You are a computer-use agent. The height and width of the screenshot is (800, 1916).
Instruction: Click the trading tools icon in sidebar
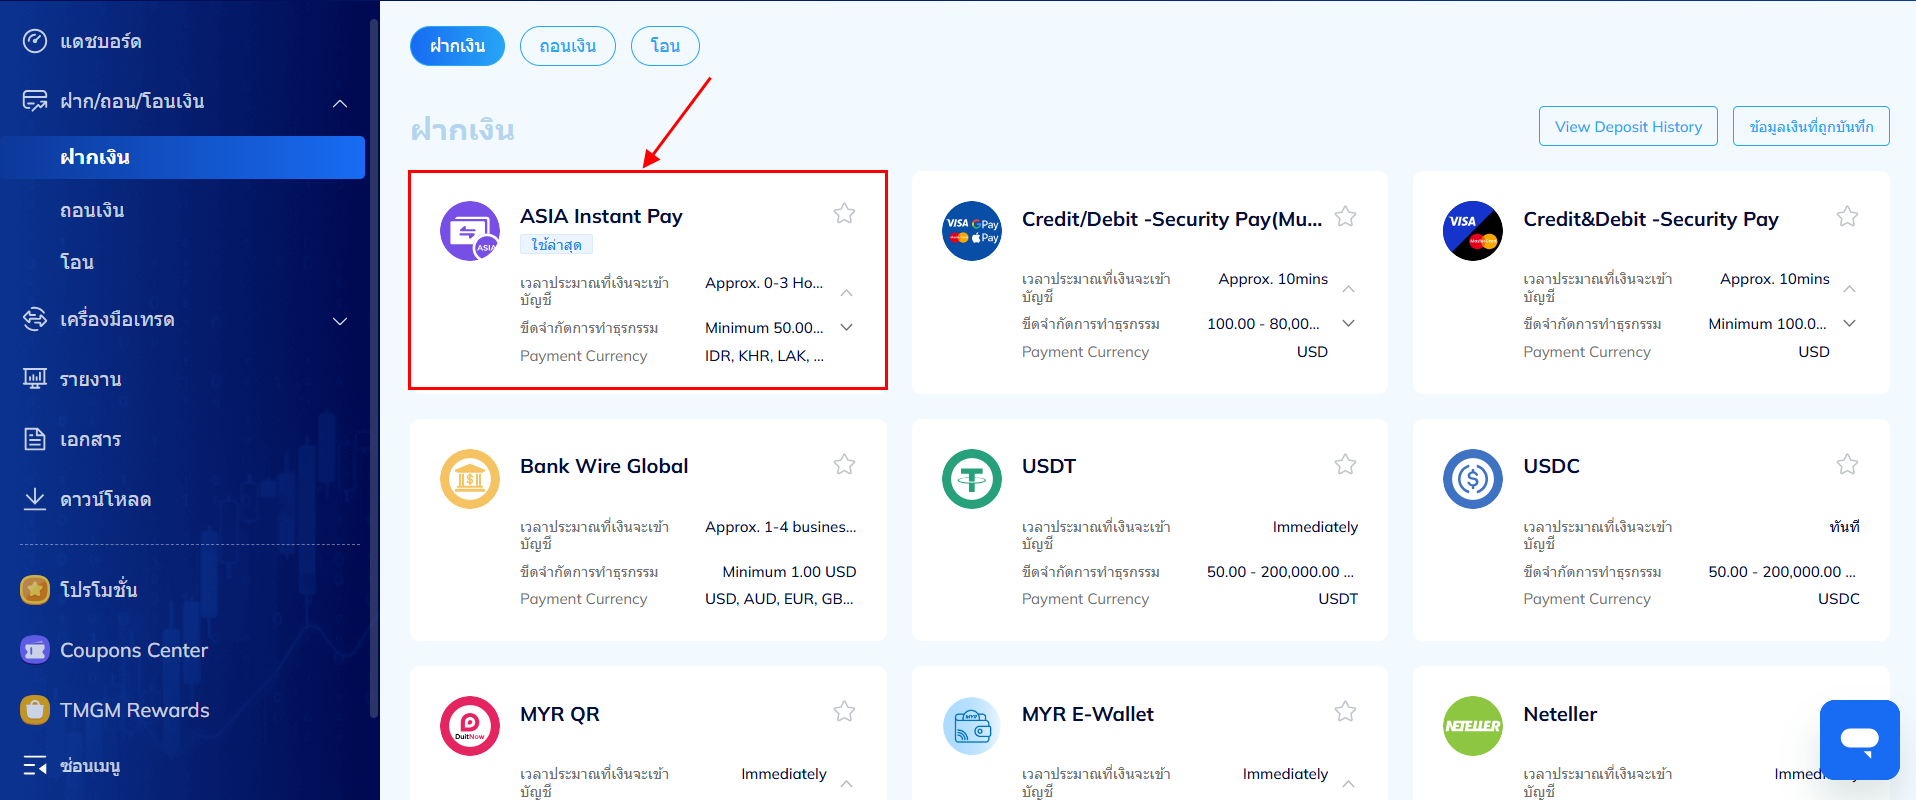pos(35,319)
